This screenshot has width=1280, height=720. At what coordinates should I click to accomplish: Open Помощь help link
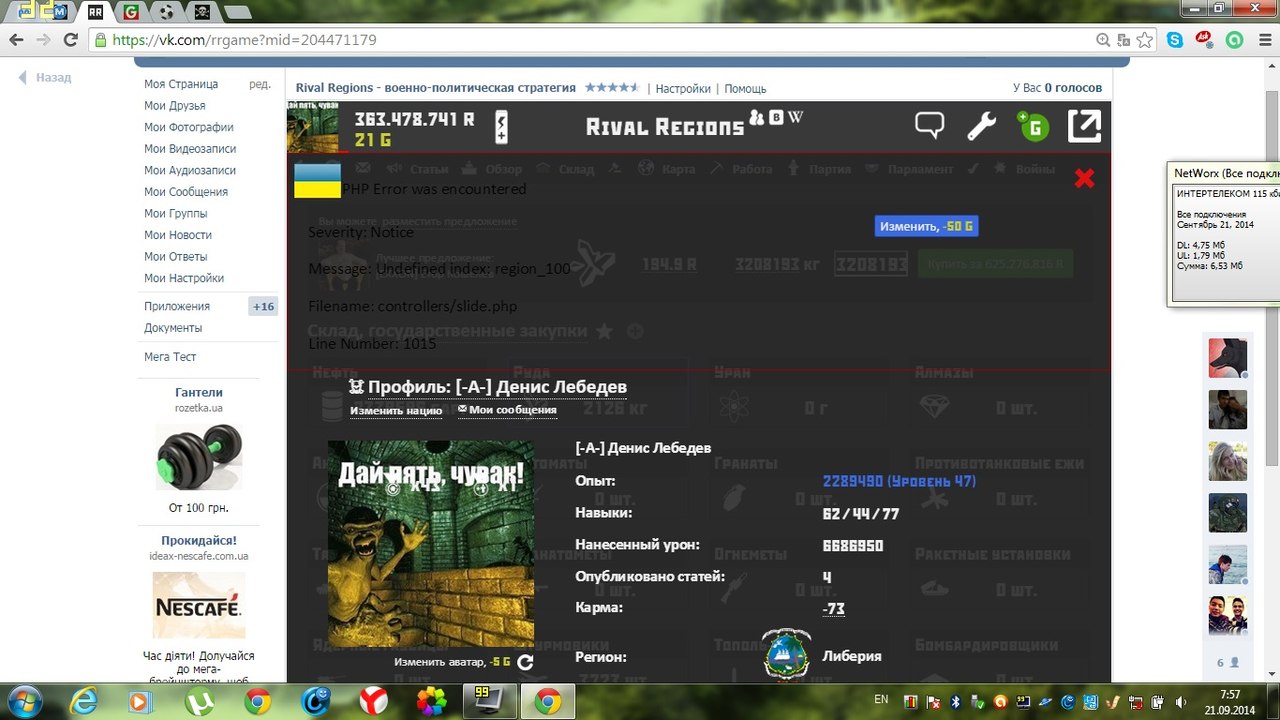pos(745,88)
